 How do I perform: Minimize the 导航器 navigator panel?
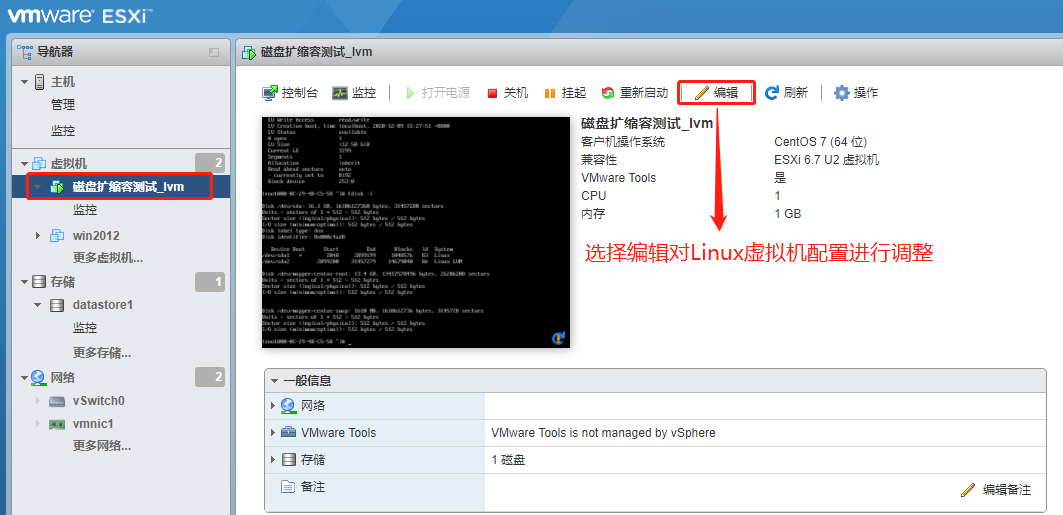[214, 52]
